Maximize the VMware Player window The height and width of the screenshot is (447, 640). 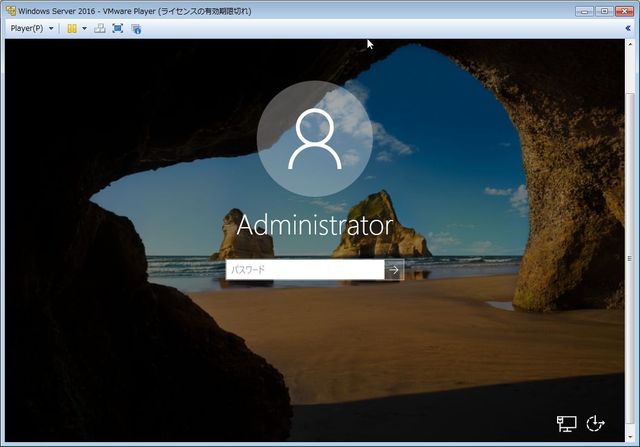tap(604, 11)
